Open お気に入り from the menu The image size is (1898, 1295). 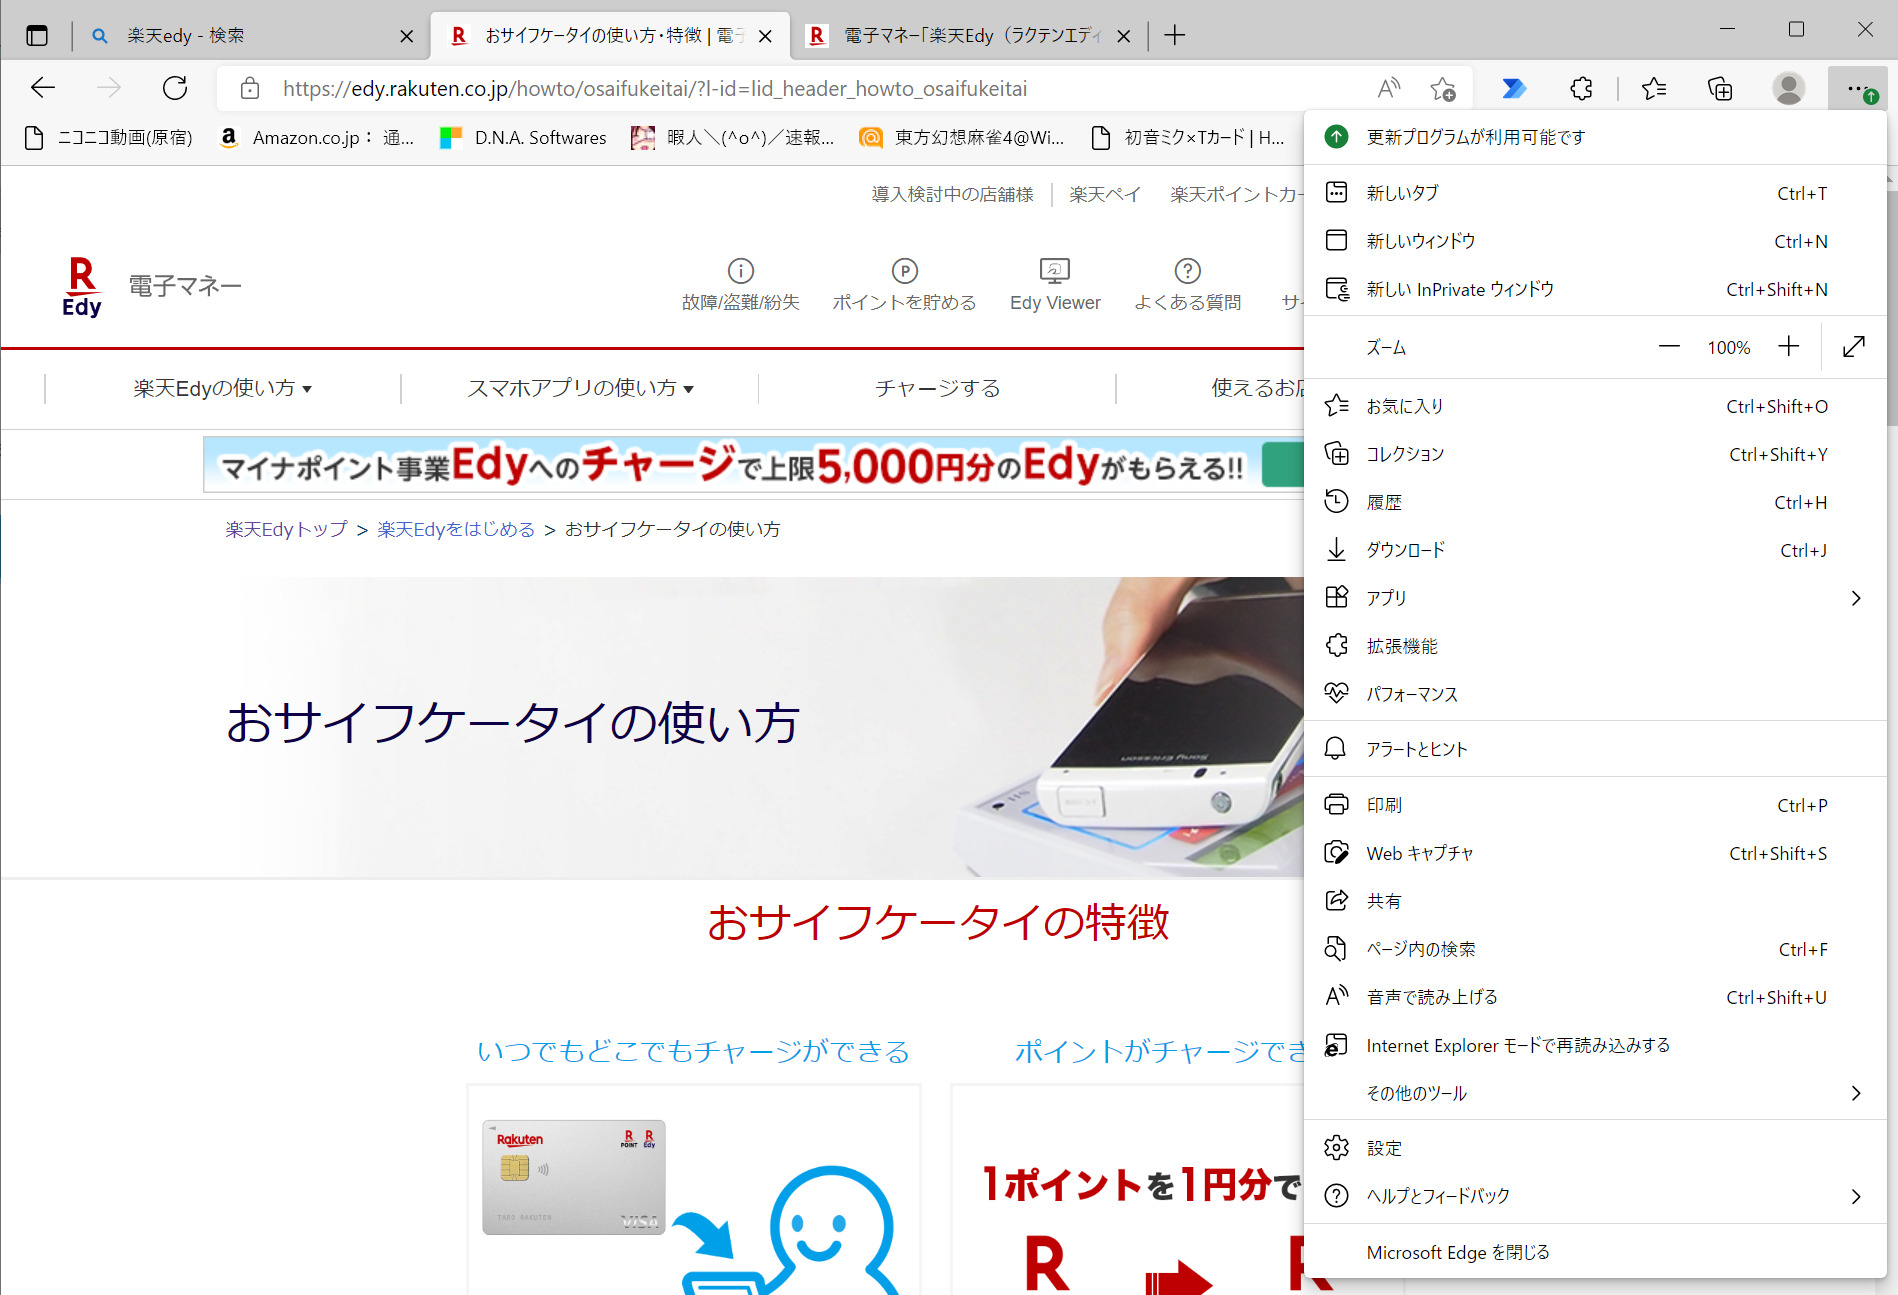[x=1595, y=406]
